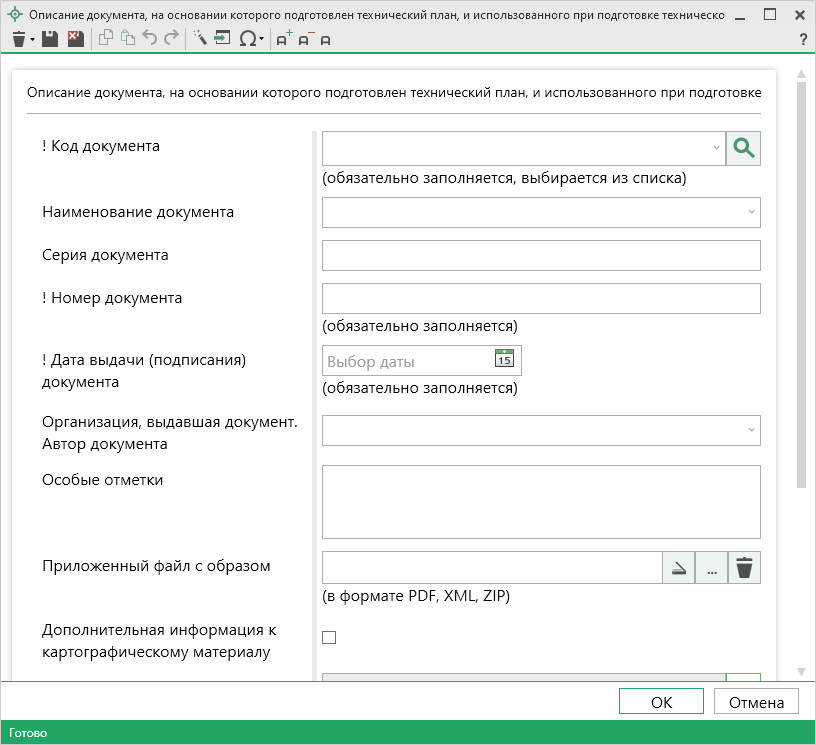This screenshot has width=816, height=745.
Task: Click scanner icon beside attached file field
Action: [x=678, y=568]
